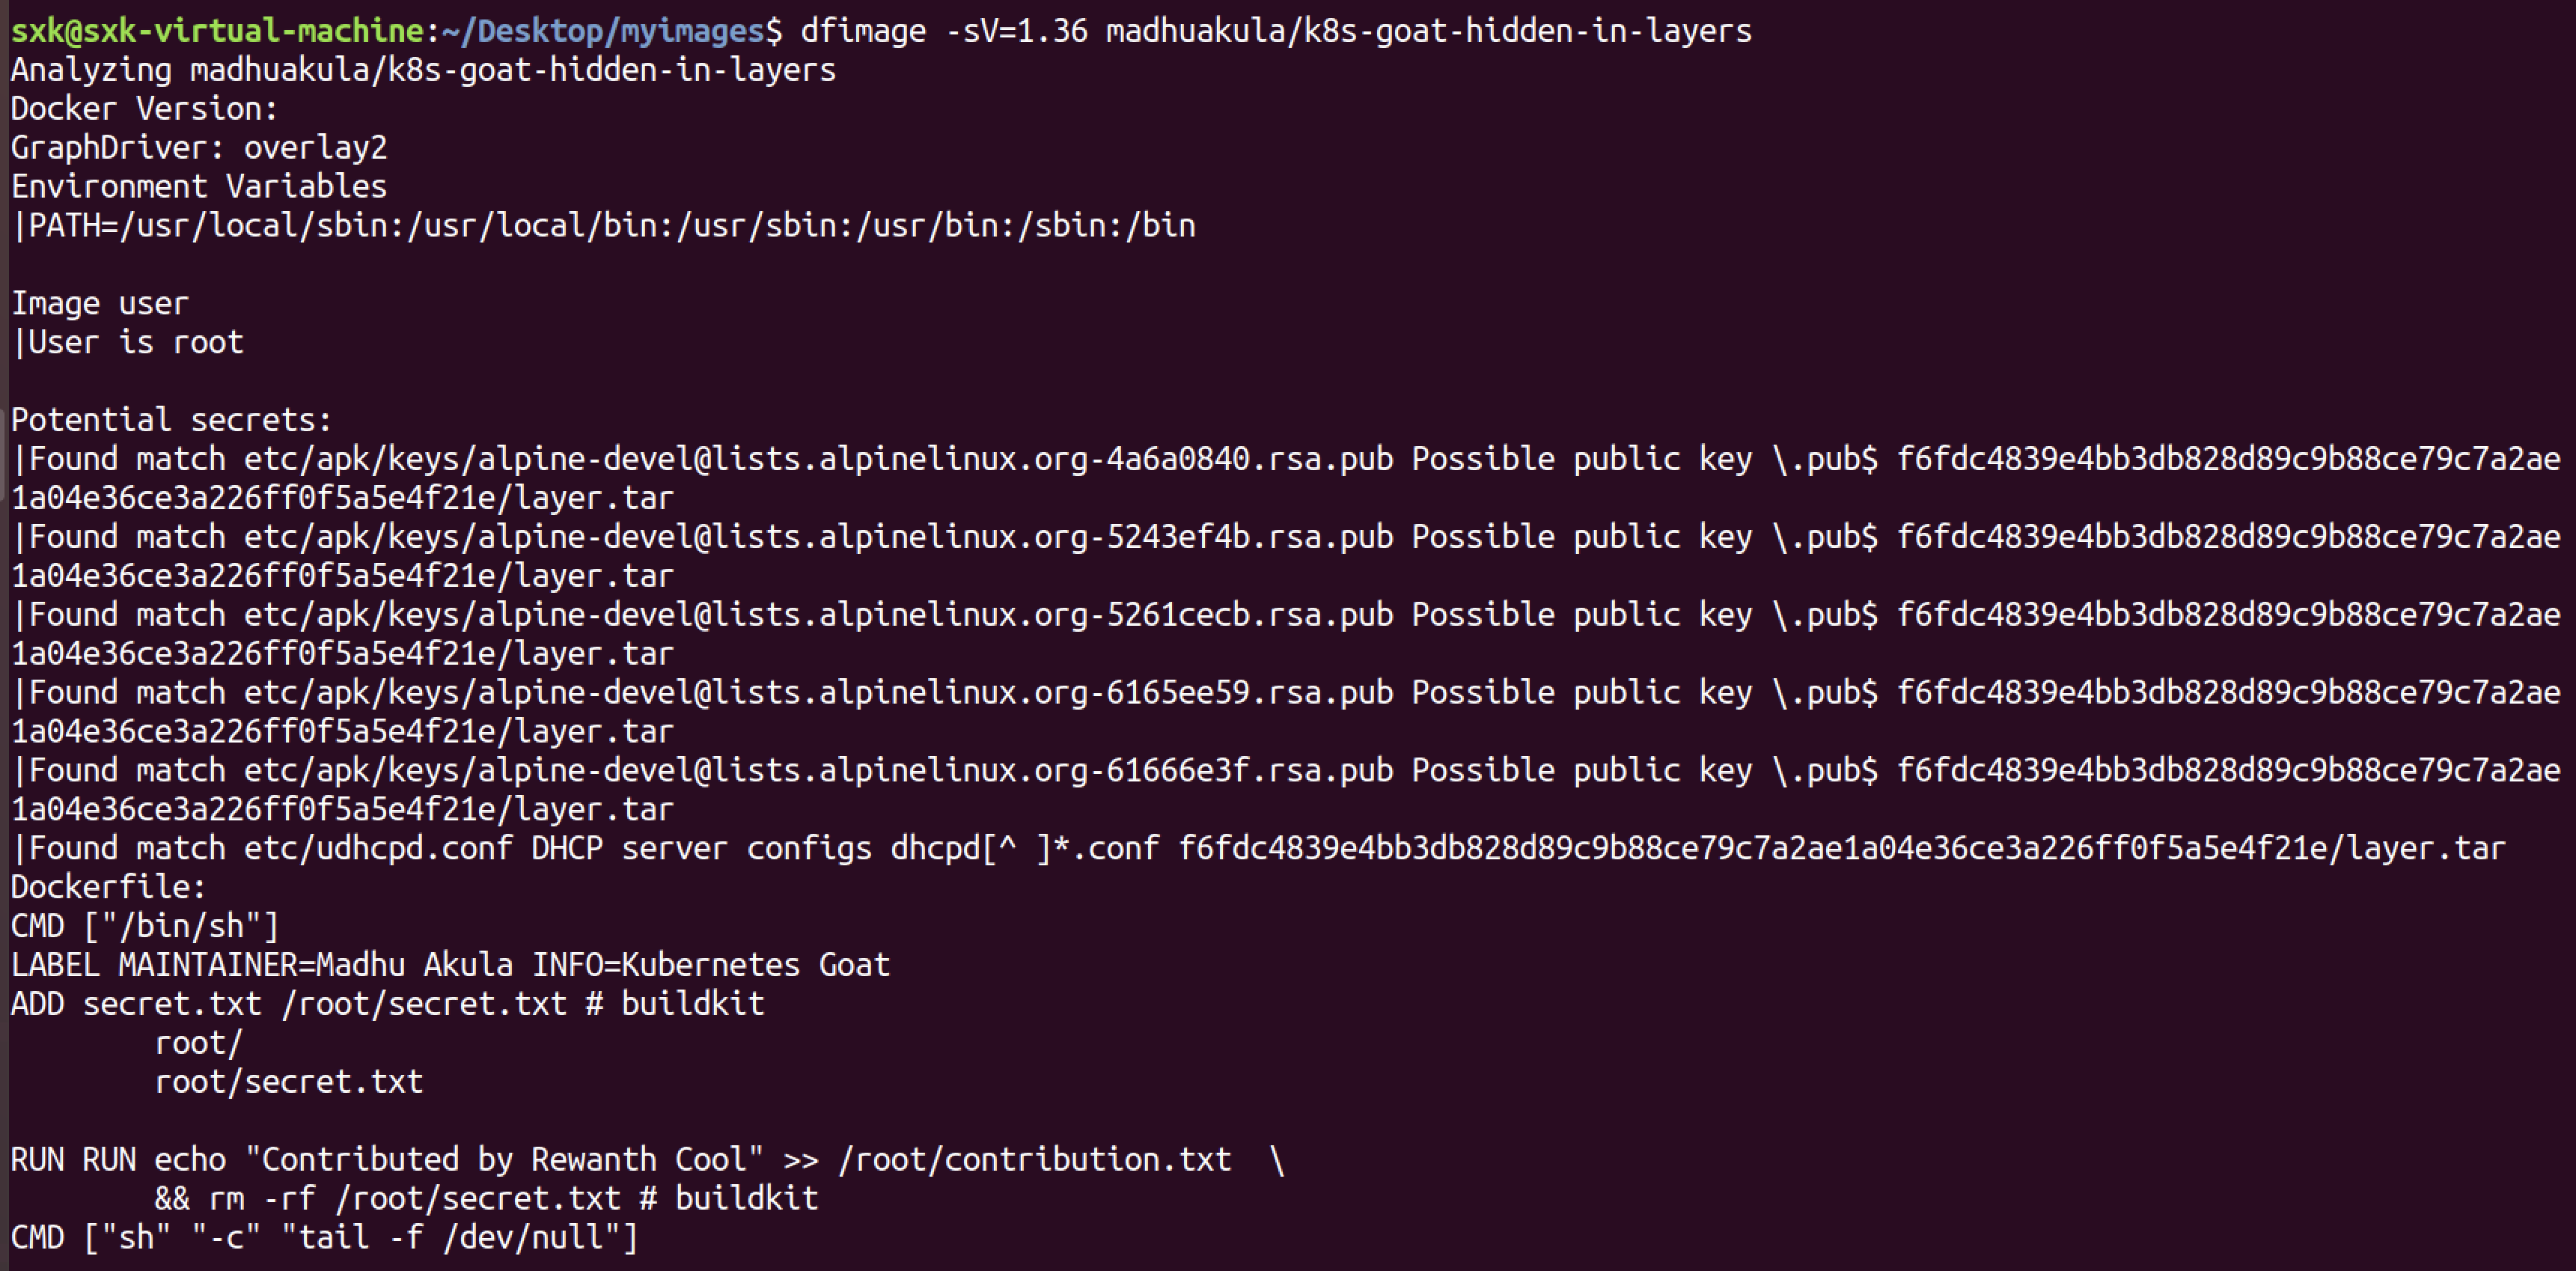Click the "Potential secrets:" heading
This screenshot has width=2576, height=1271.
click(171, 420)
